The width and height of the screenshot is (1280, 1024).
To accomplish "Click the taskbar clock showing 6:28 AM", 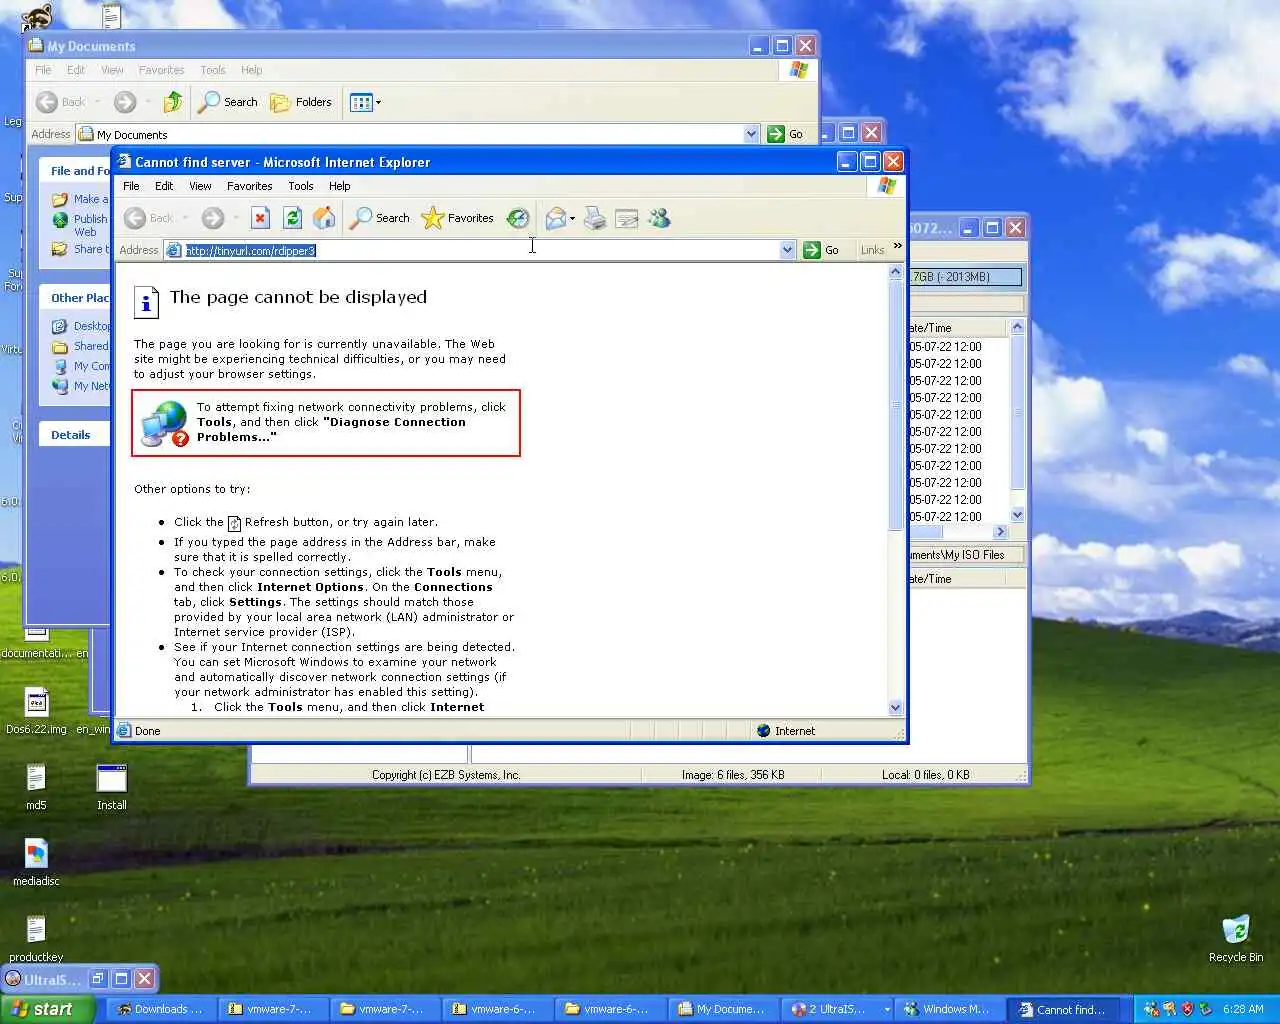I will click(1243, 1009).
